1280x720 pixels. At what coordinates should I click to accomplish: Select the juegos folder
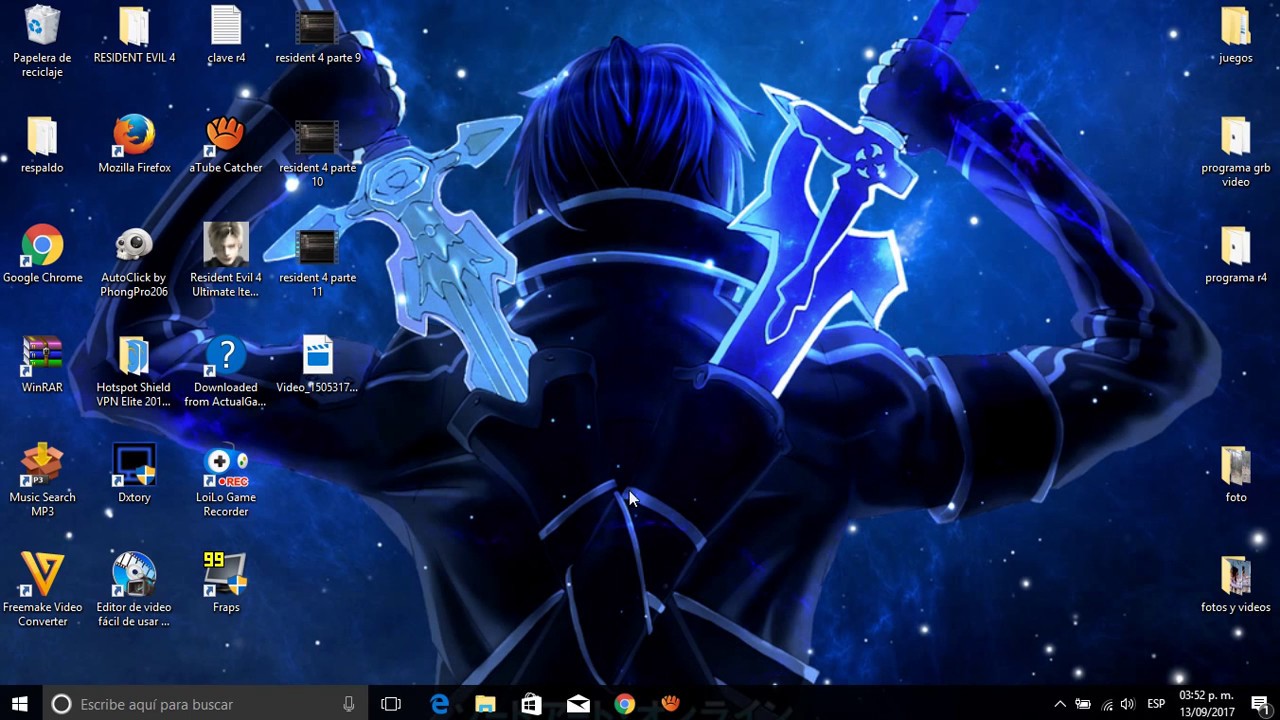[x=1236, y=35]
